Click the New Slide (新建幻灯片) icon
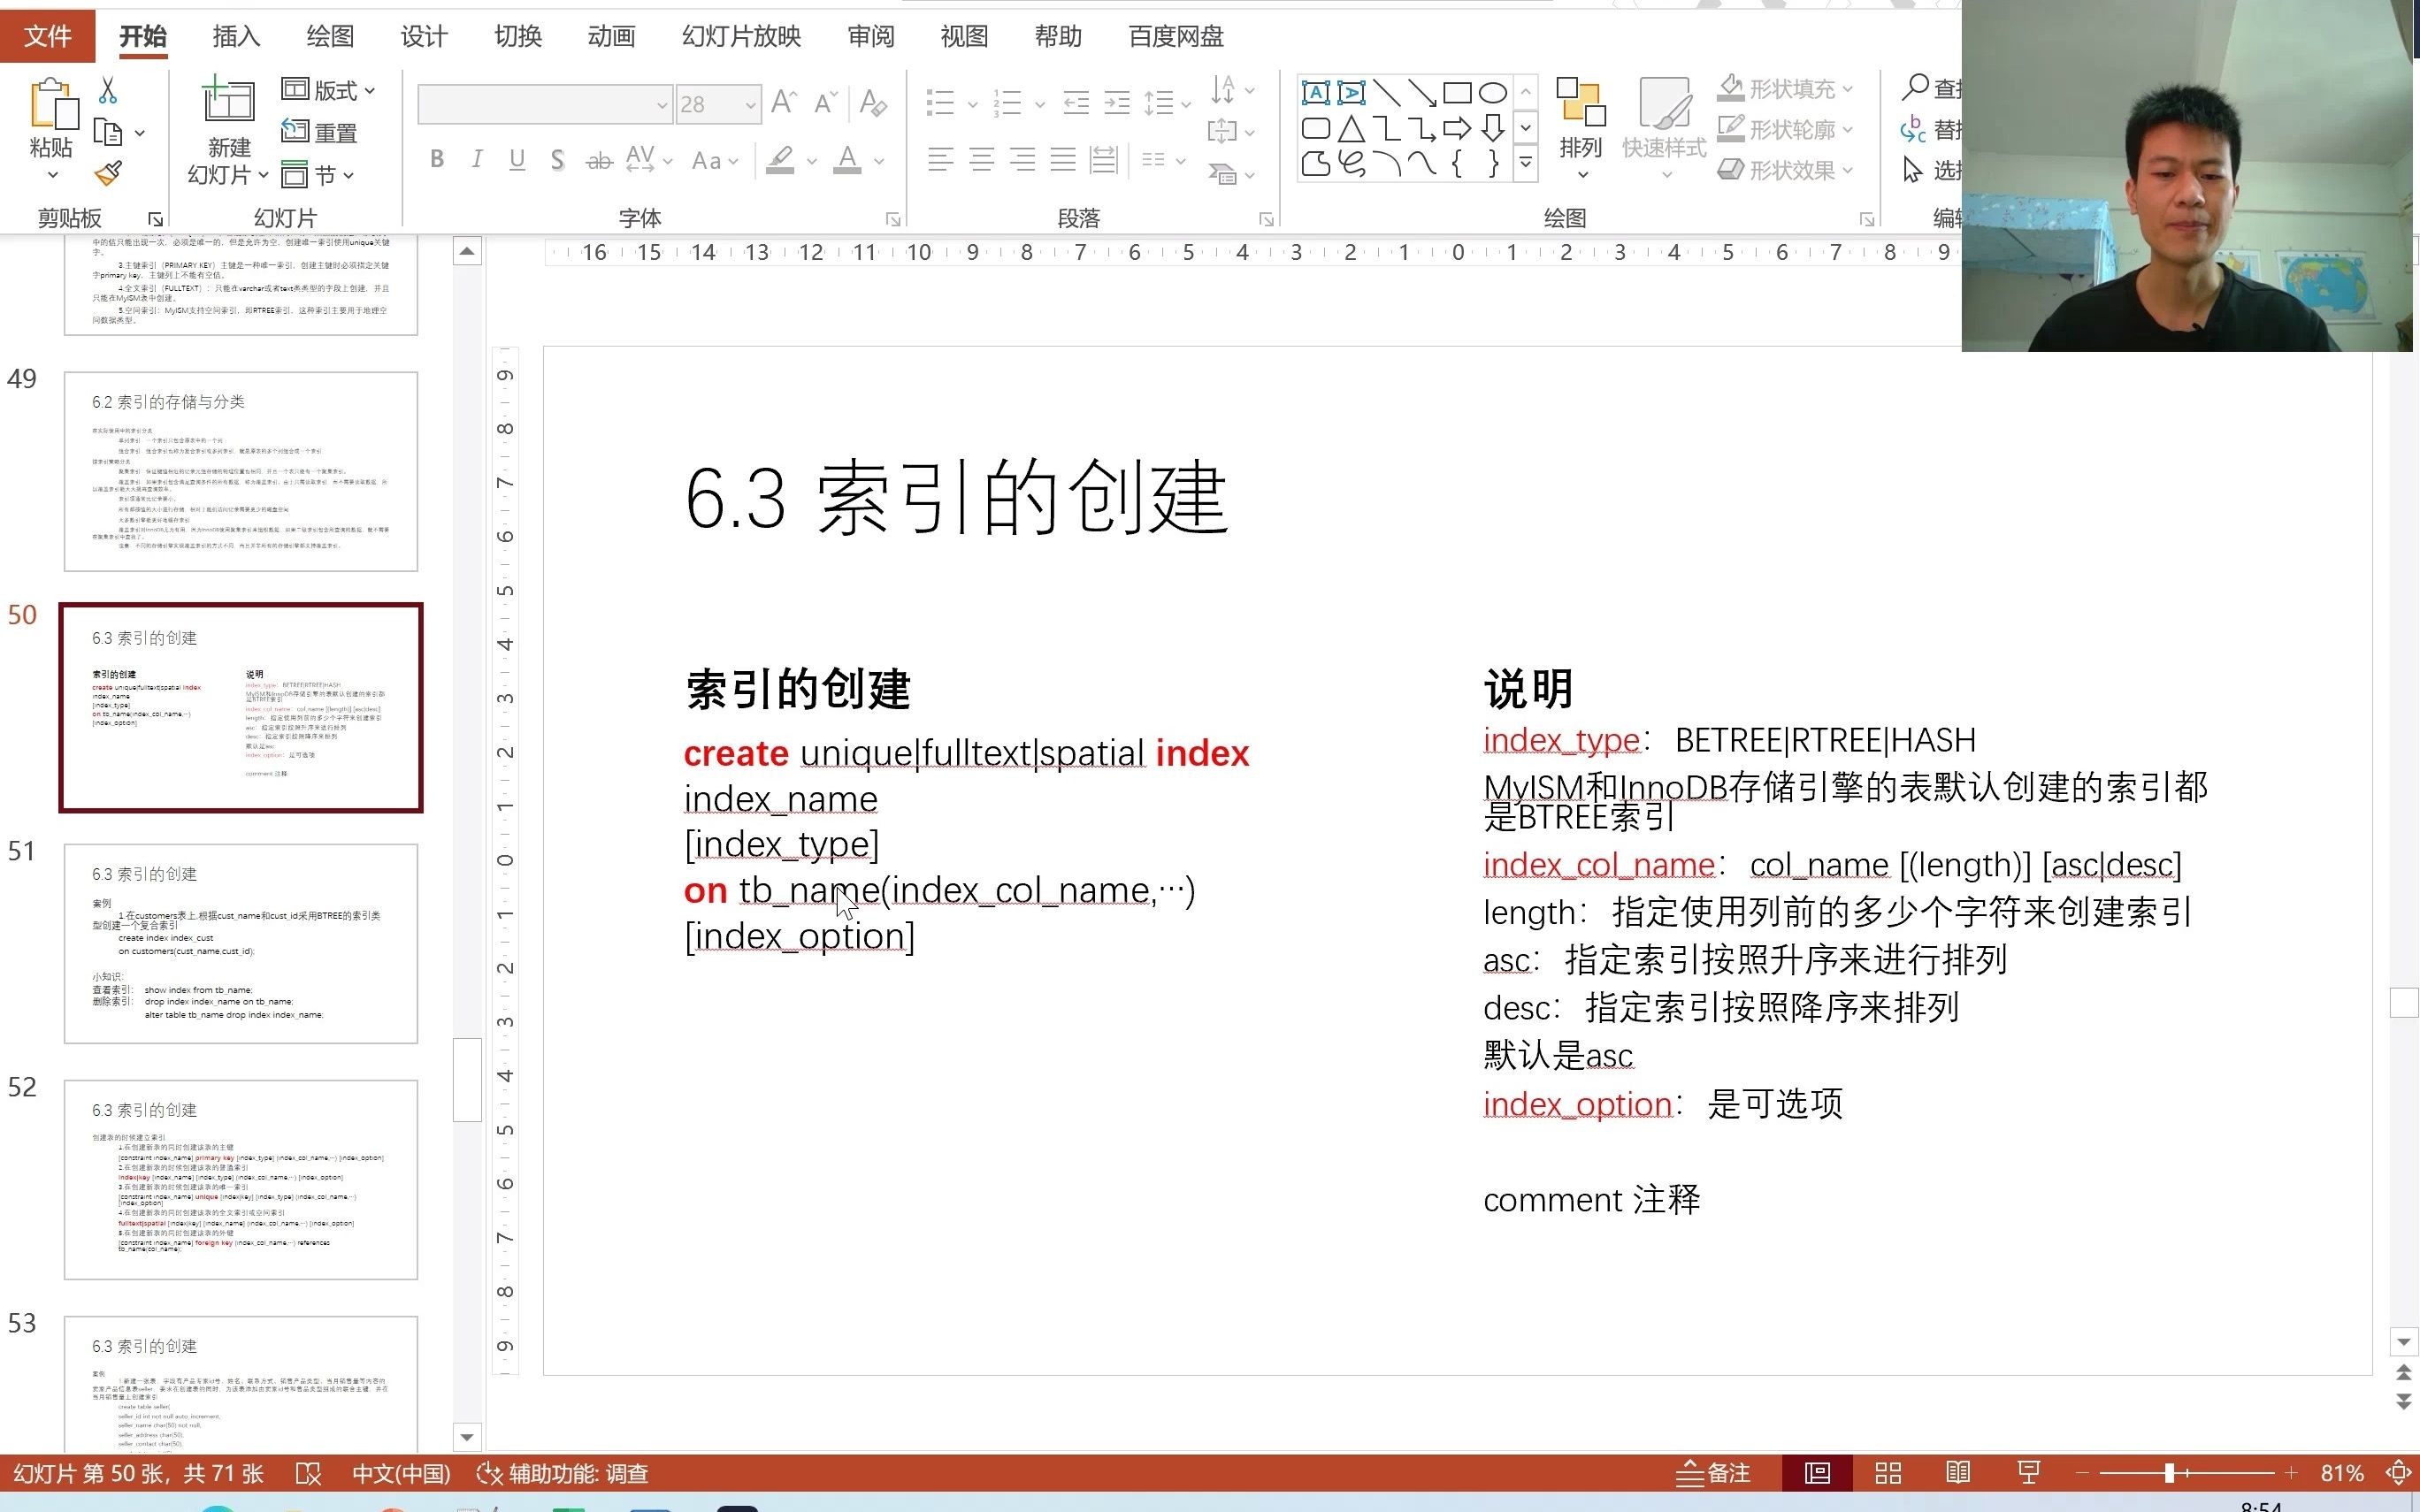 coord(228,101)
